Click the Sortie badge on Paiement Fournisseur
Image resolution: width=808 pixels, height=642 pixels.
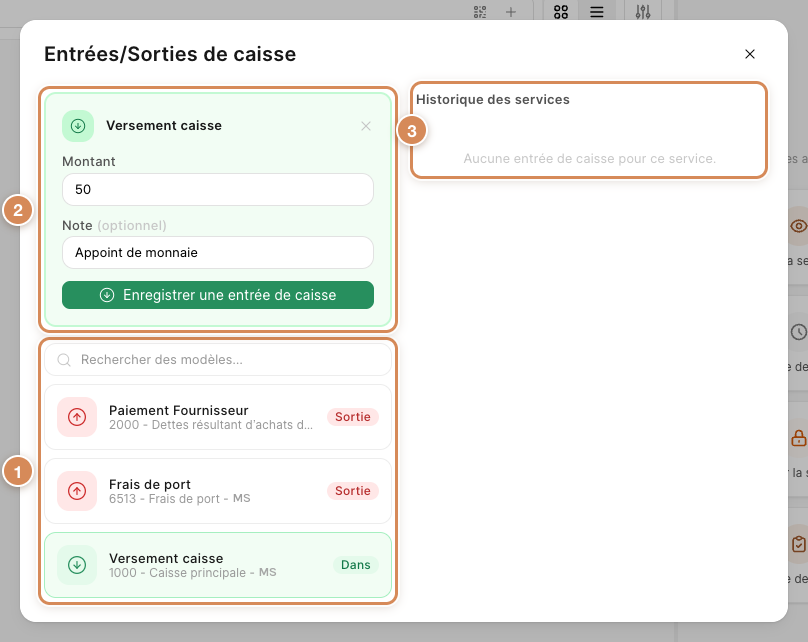(353, 417)
